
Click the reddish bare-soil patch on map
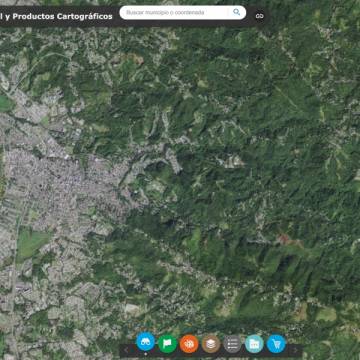[284, 239]
